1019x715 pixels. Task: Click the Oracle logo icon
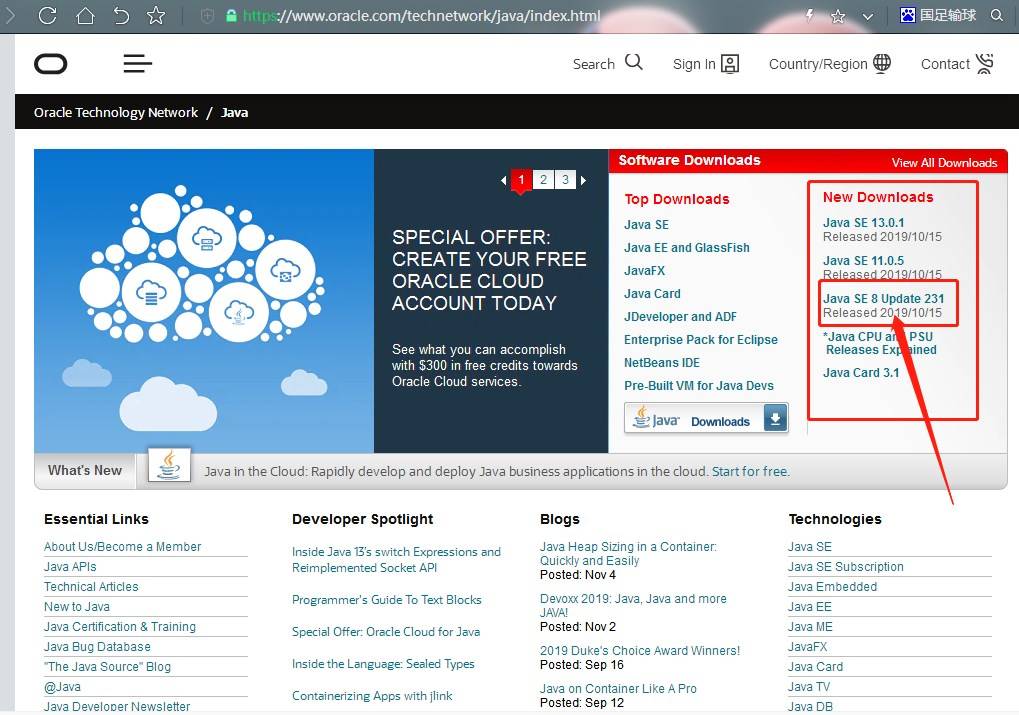click(x=51, y=64)
